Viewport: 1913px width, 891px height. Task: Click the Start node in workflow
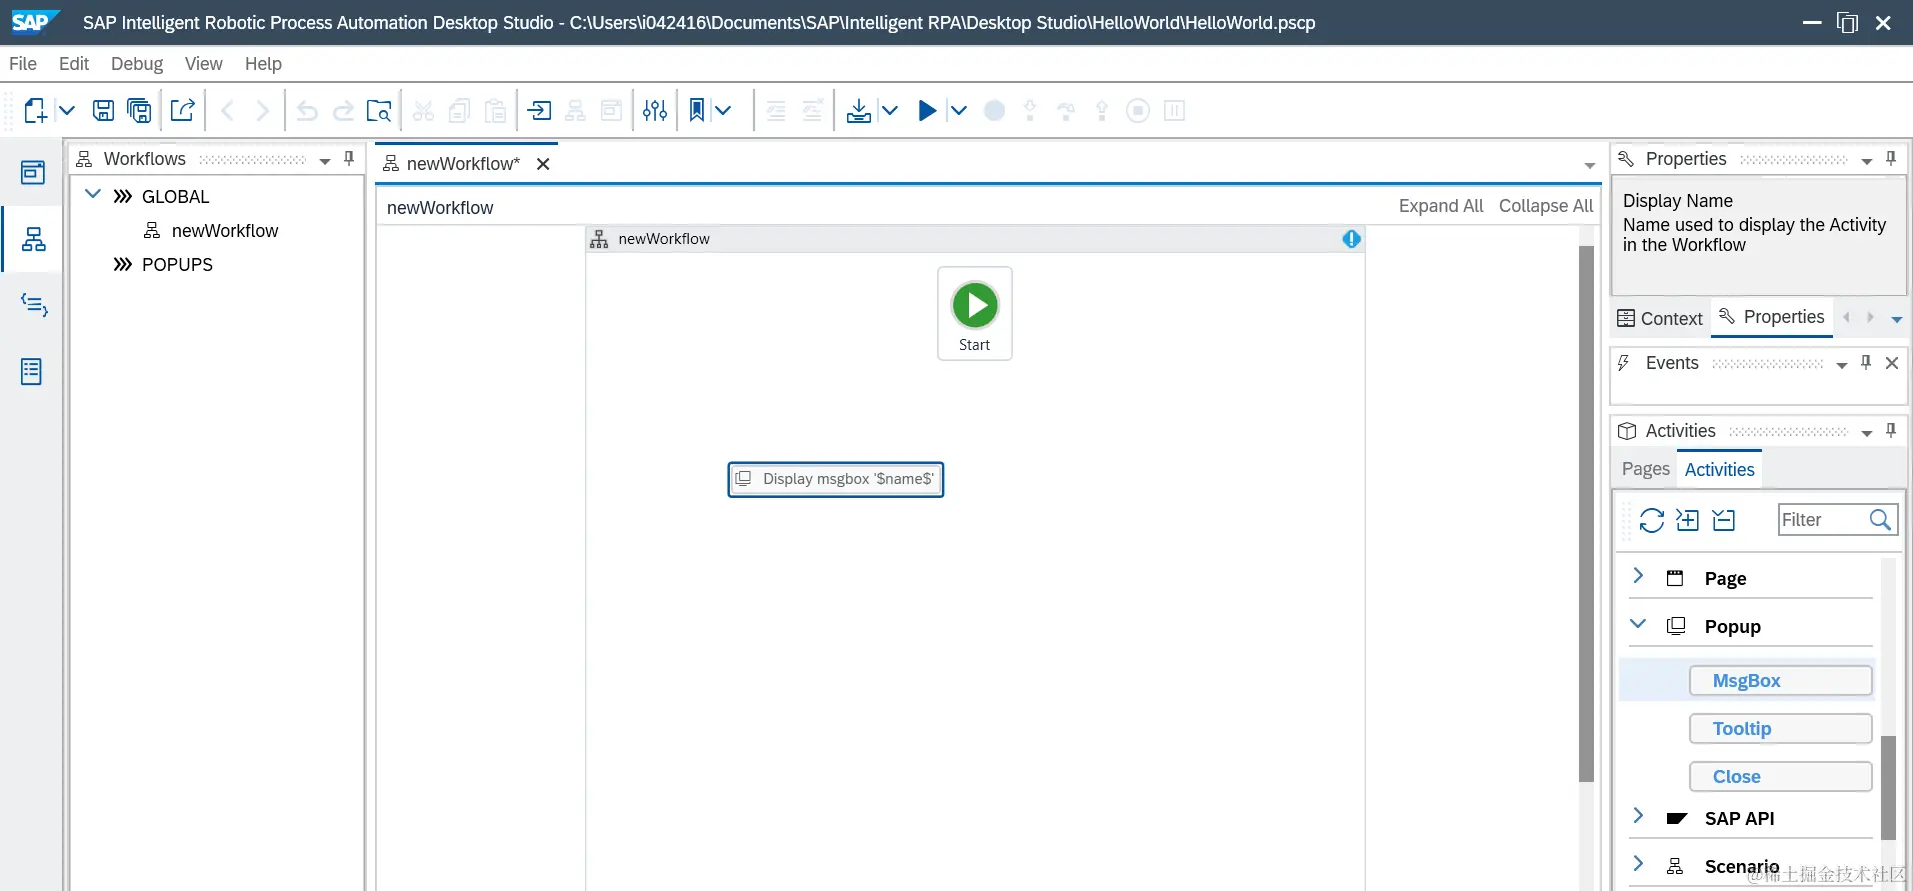[975, 313]
